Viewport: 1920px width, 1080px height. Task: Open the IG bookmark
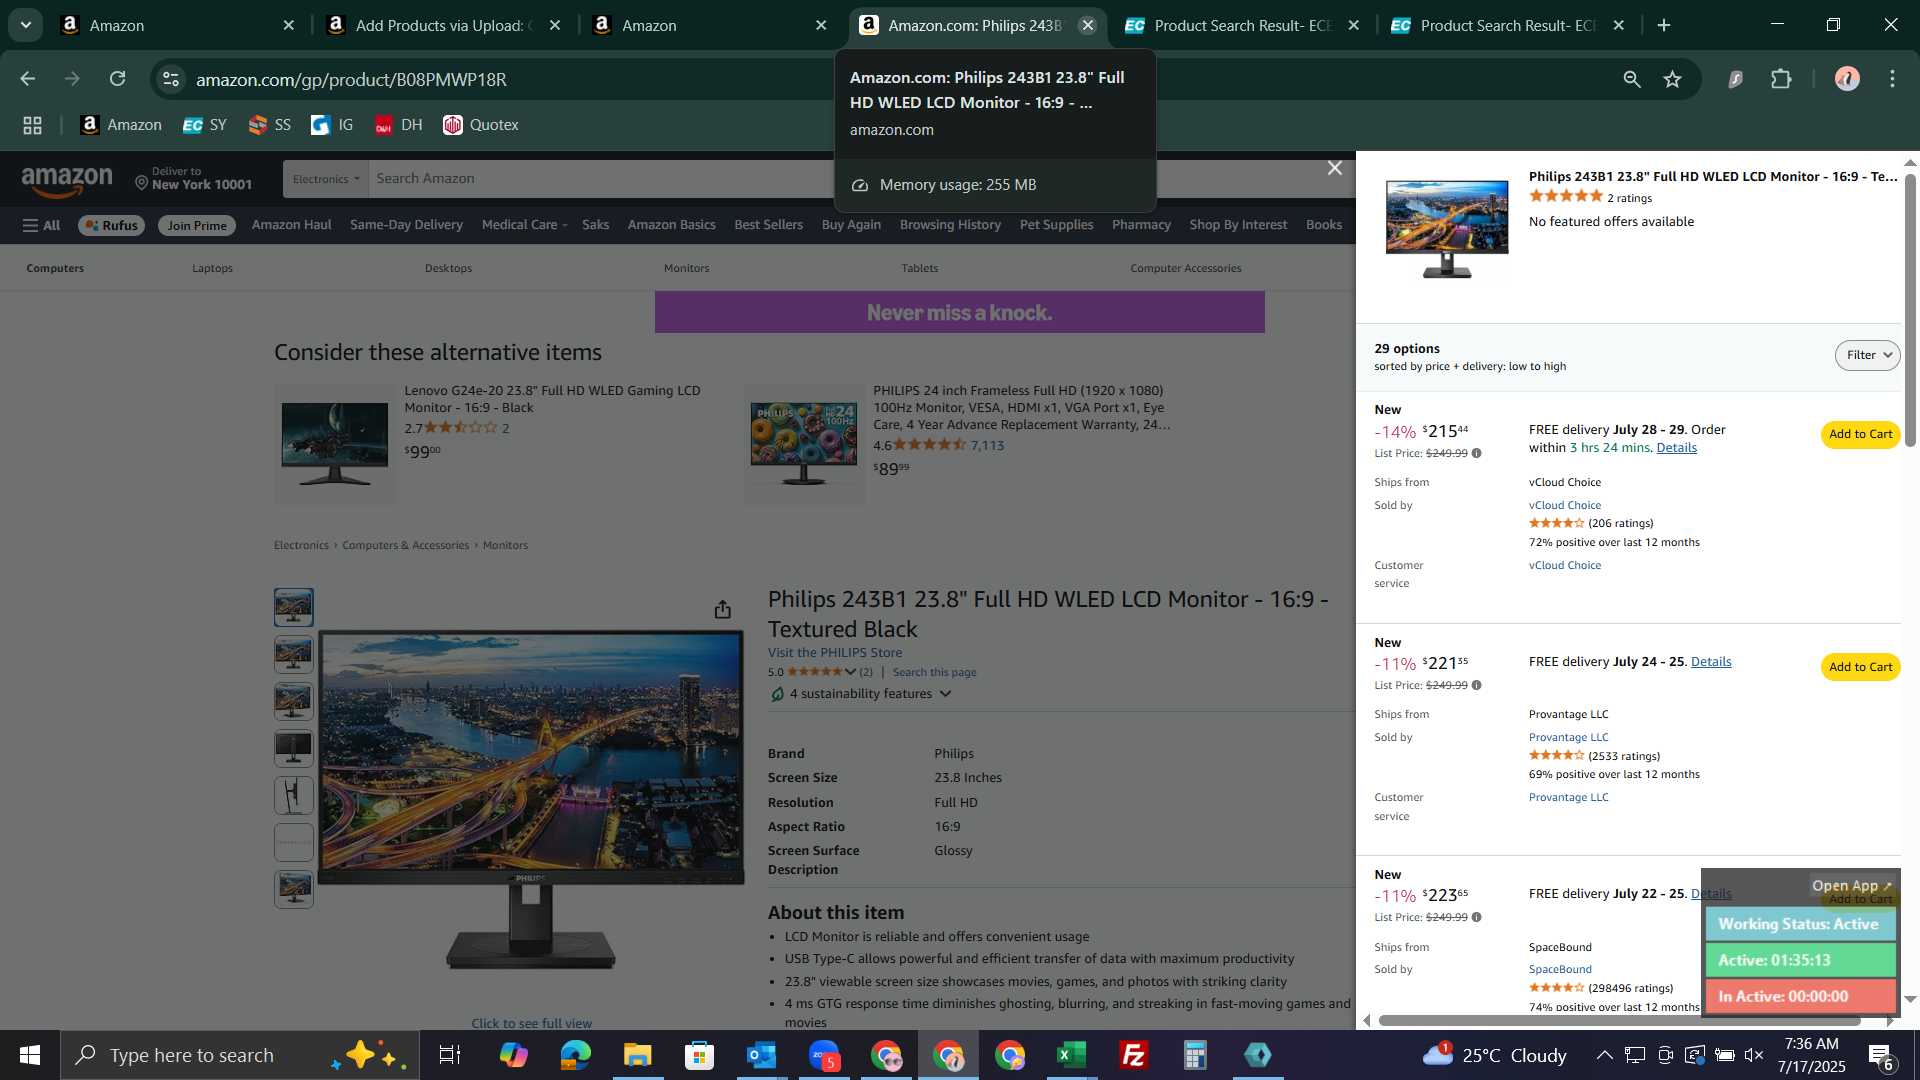(332, 125)
